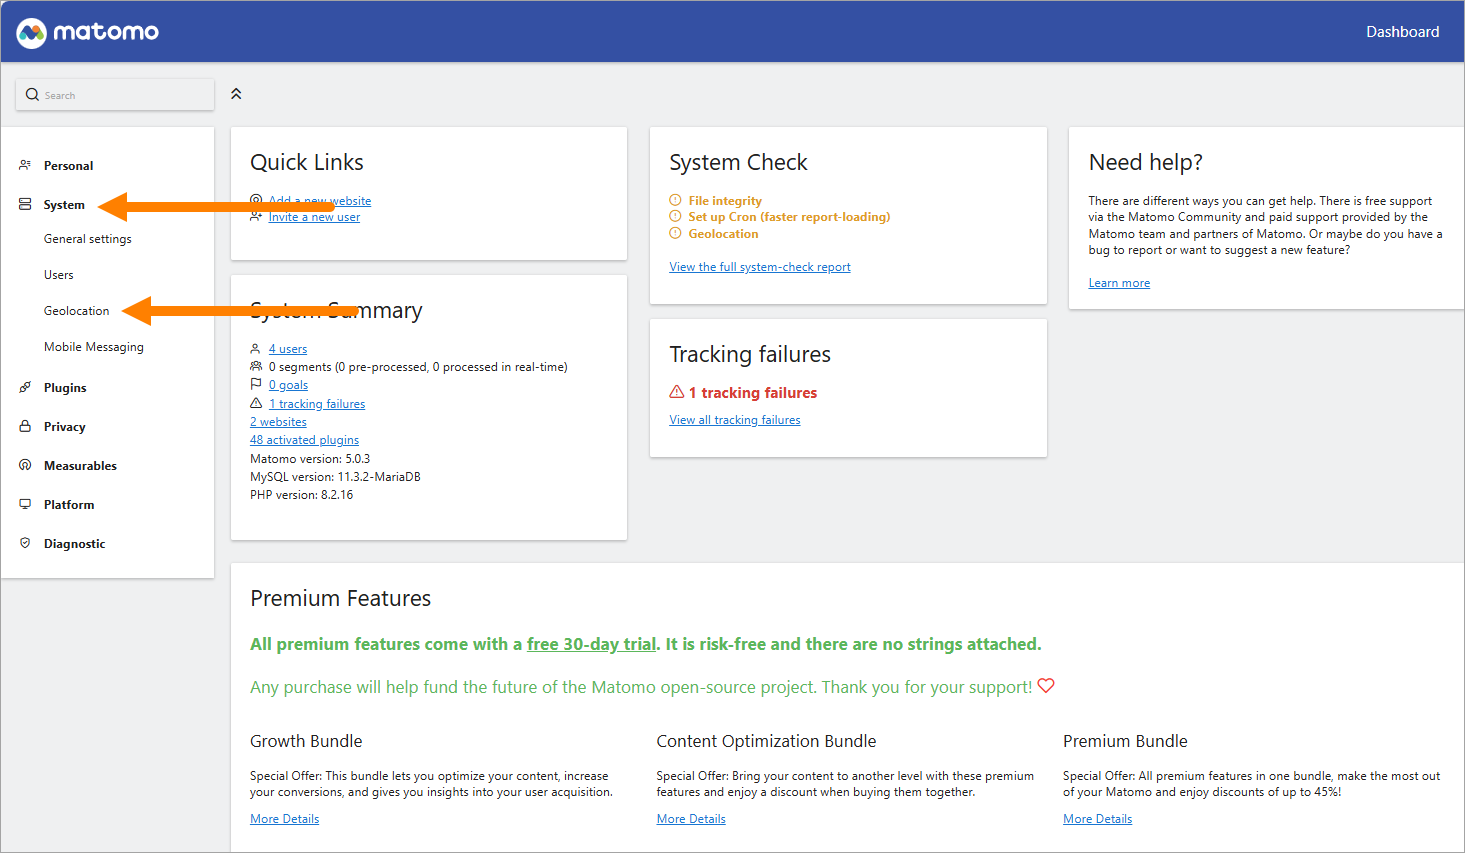
Task: Expand the Platform menu section
Action: coord(69,505)
